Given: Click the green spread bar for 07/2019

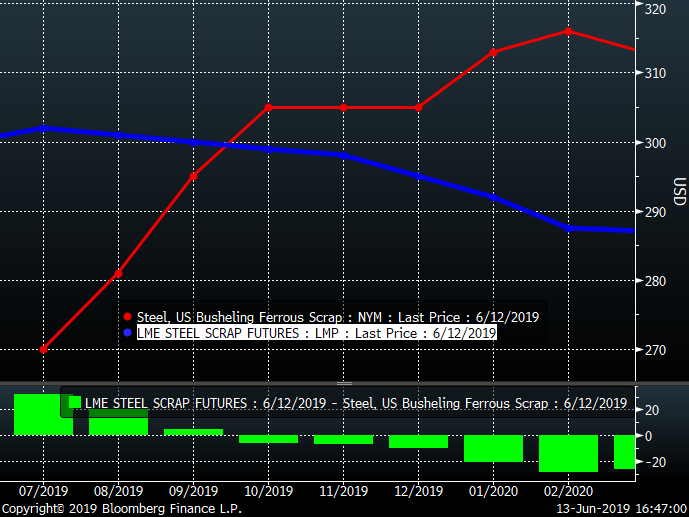Looking at the screenshot, I should point(43,415).
